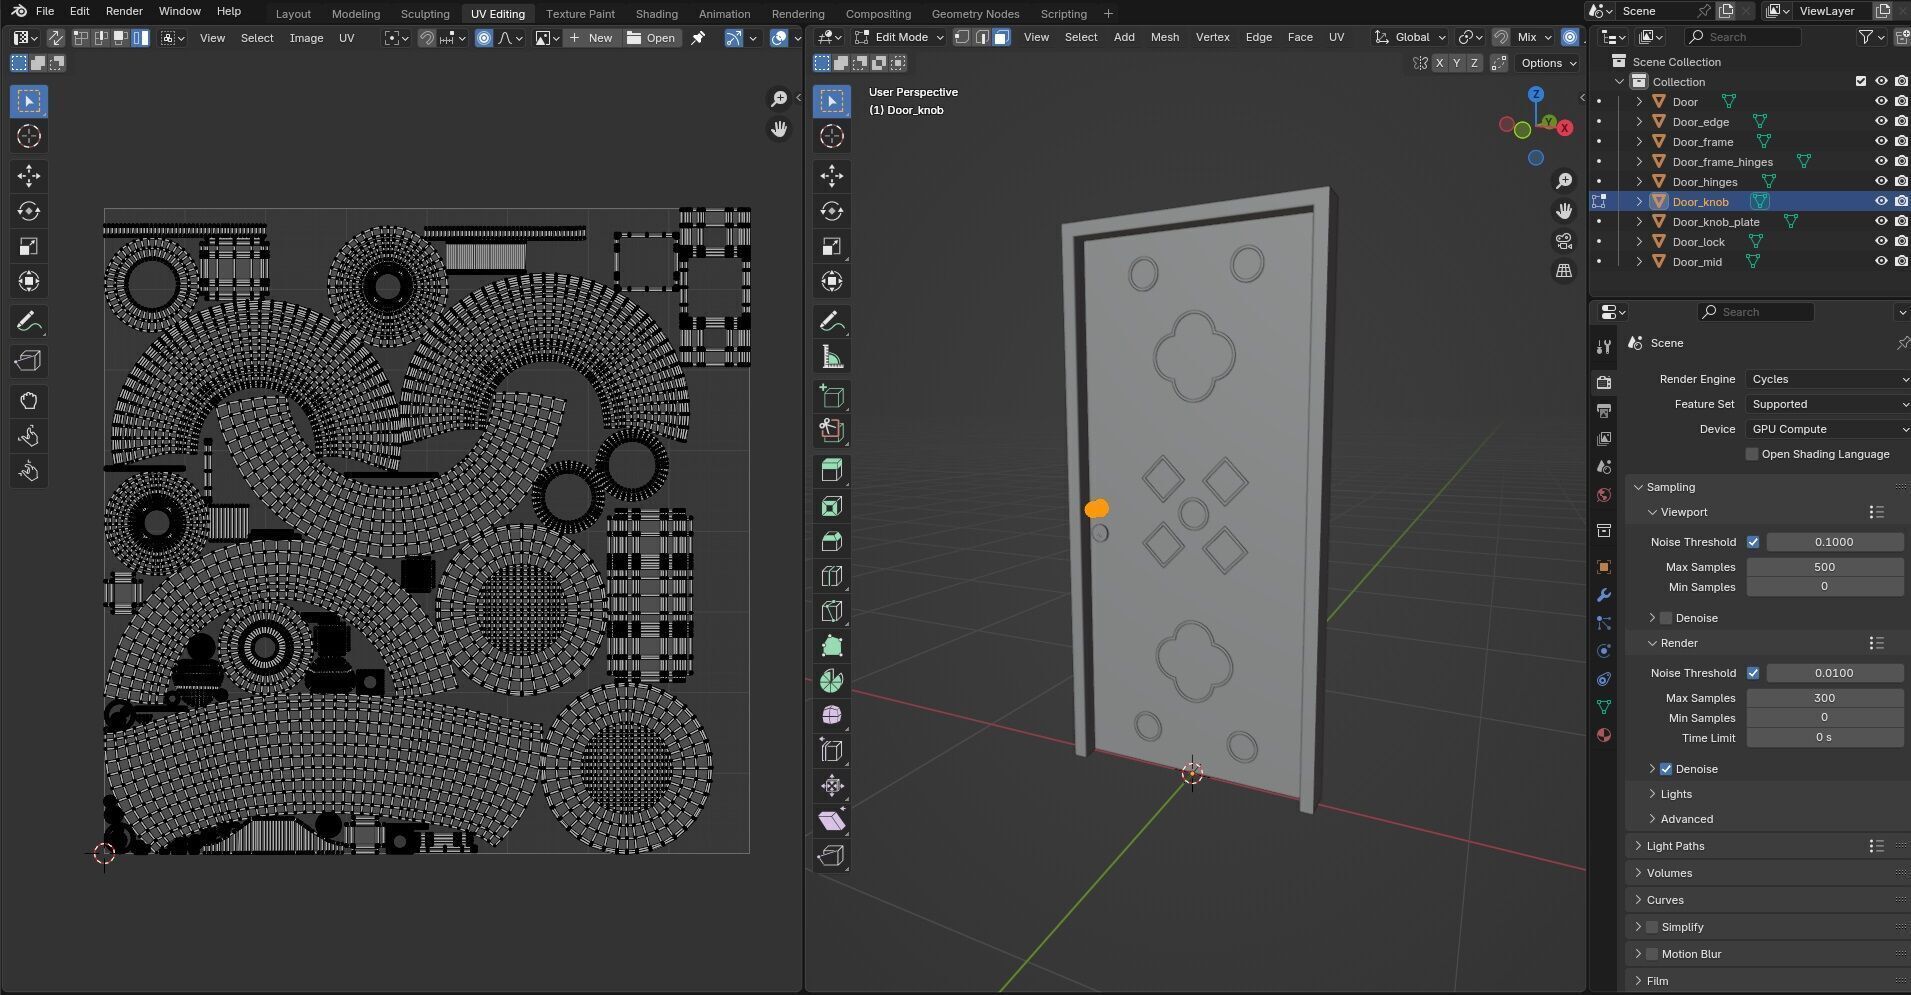Click the Z axis on navigation gizmo

point(1536,94)
